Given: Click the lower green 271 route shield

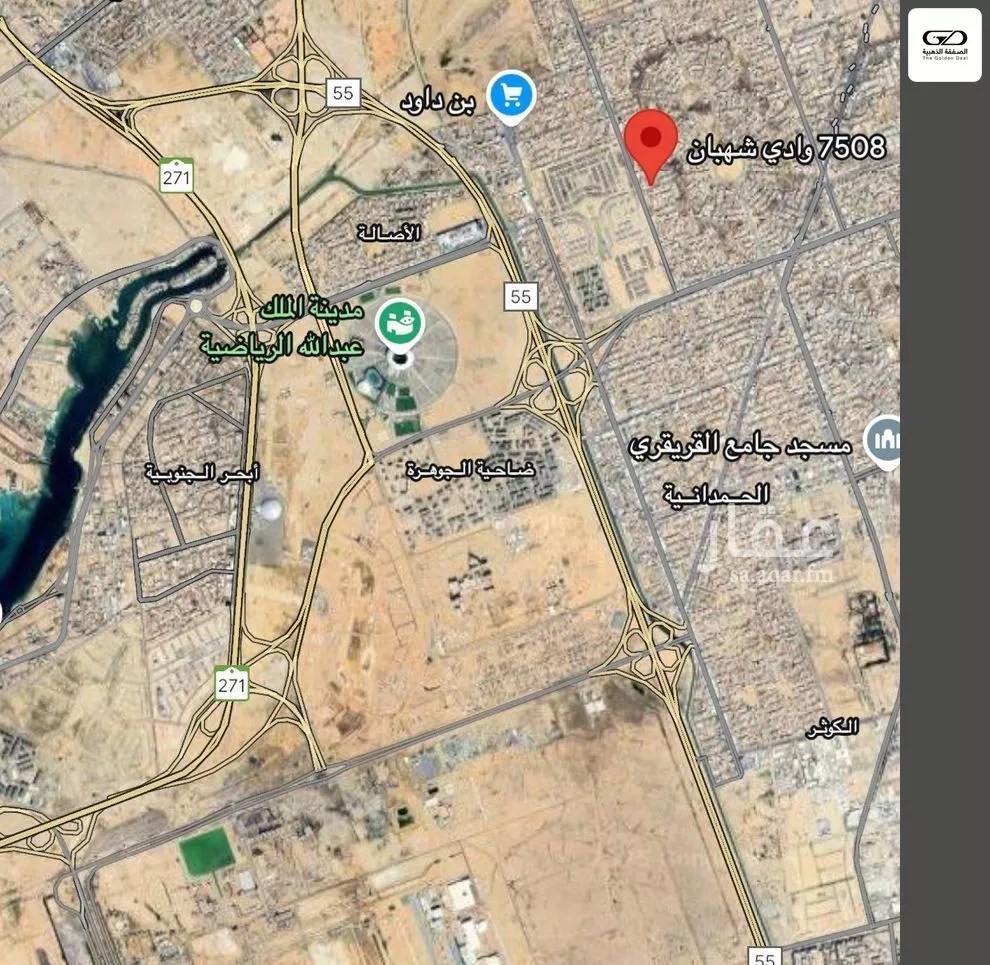Looking at the screenshot, I should (x=232, y=683).
